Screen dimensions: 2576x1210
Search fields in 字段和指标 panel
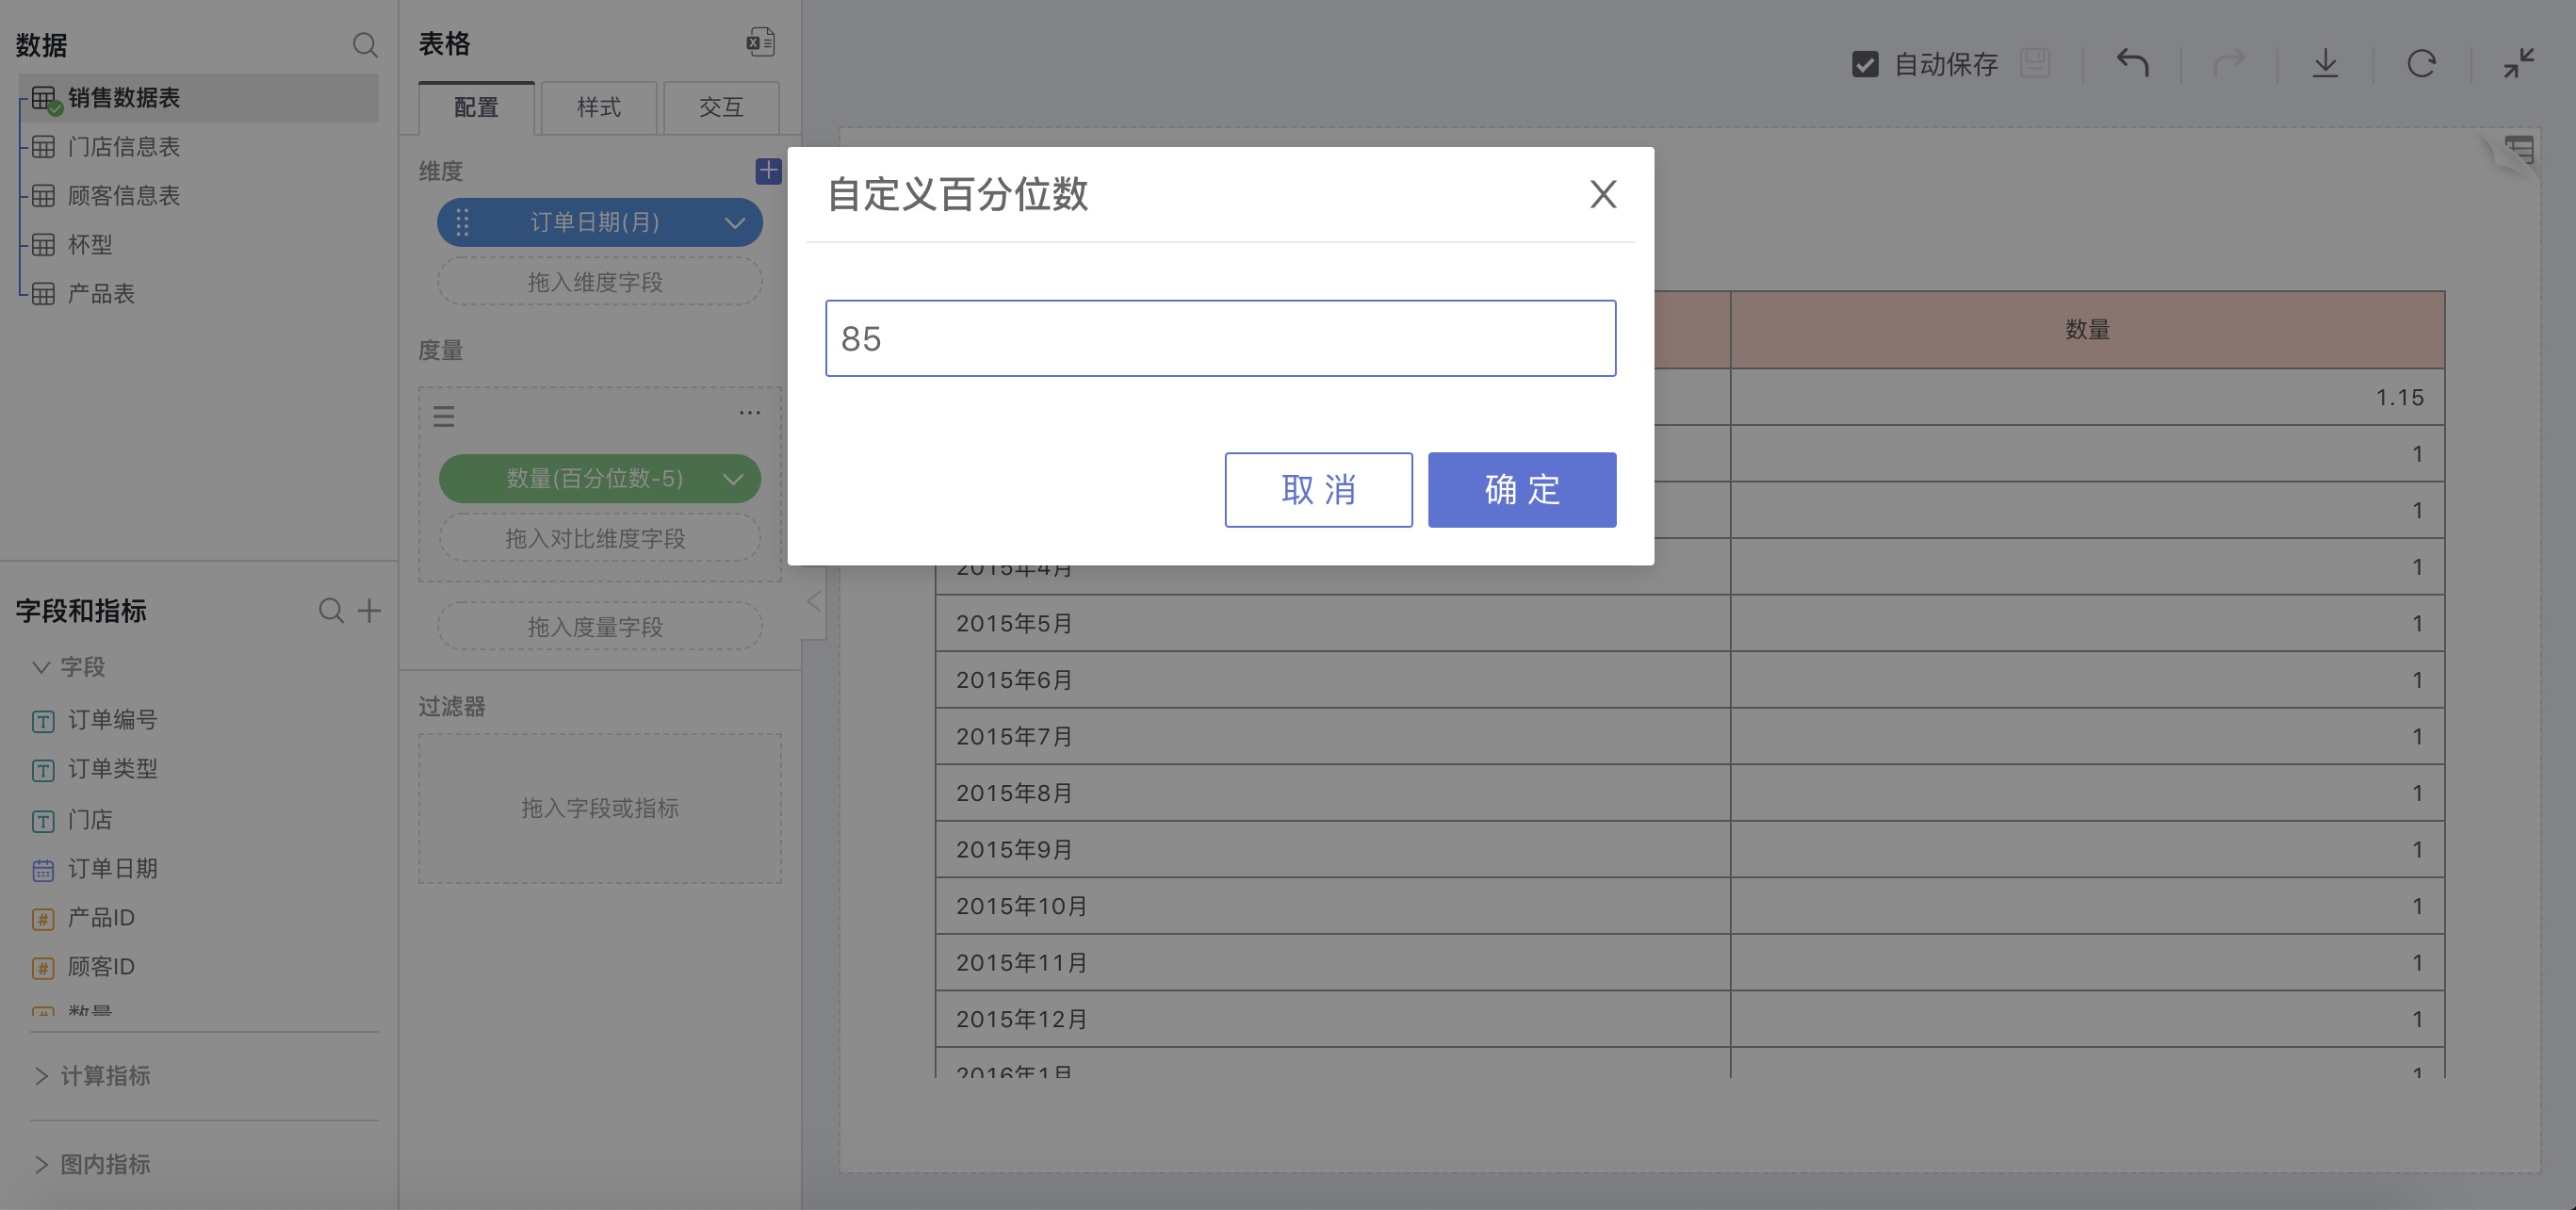[x=331, y=610]
